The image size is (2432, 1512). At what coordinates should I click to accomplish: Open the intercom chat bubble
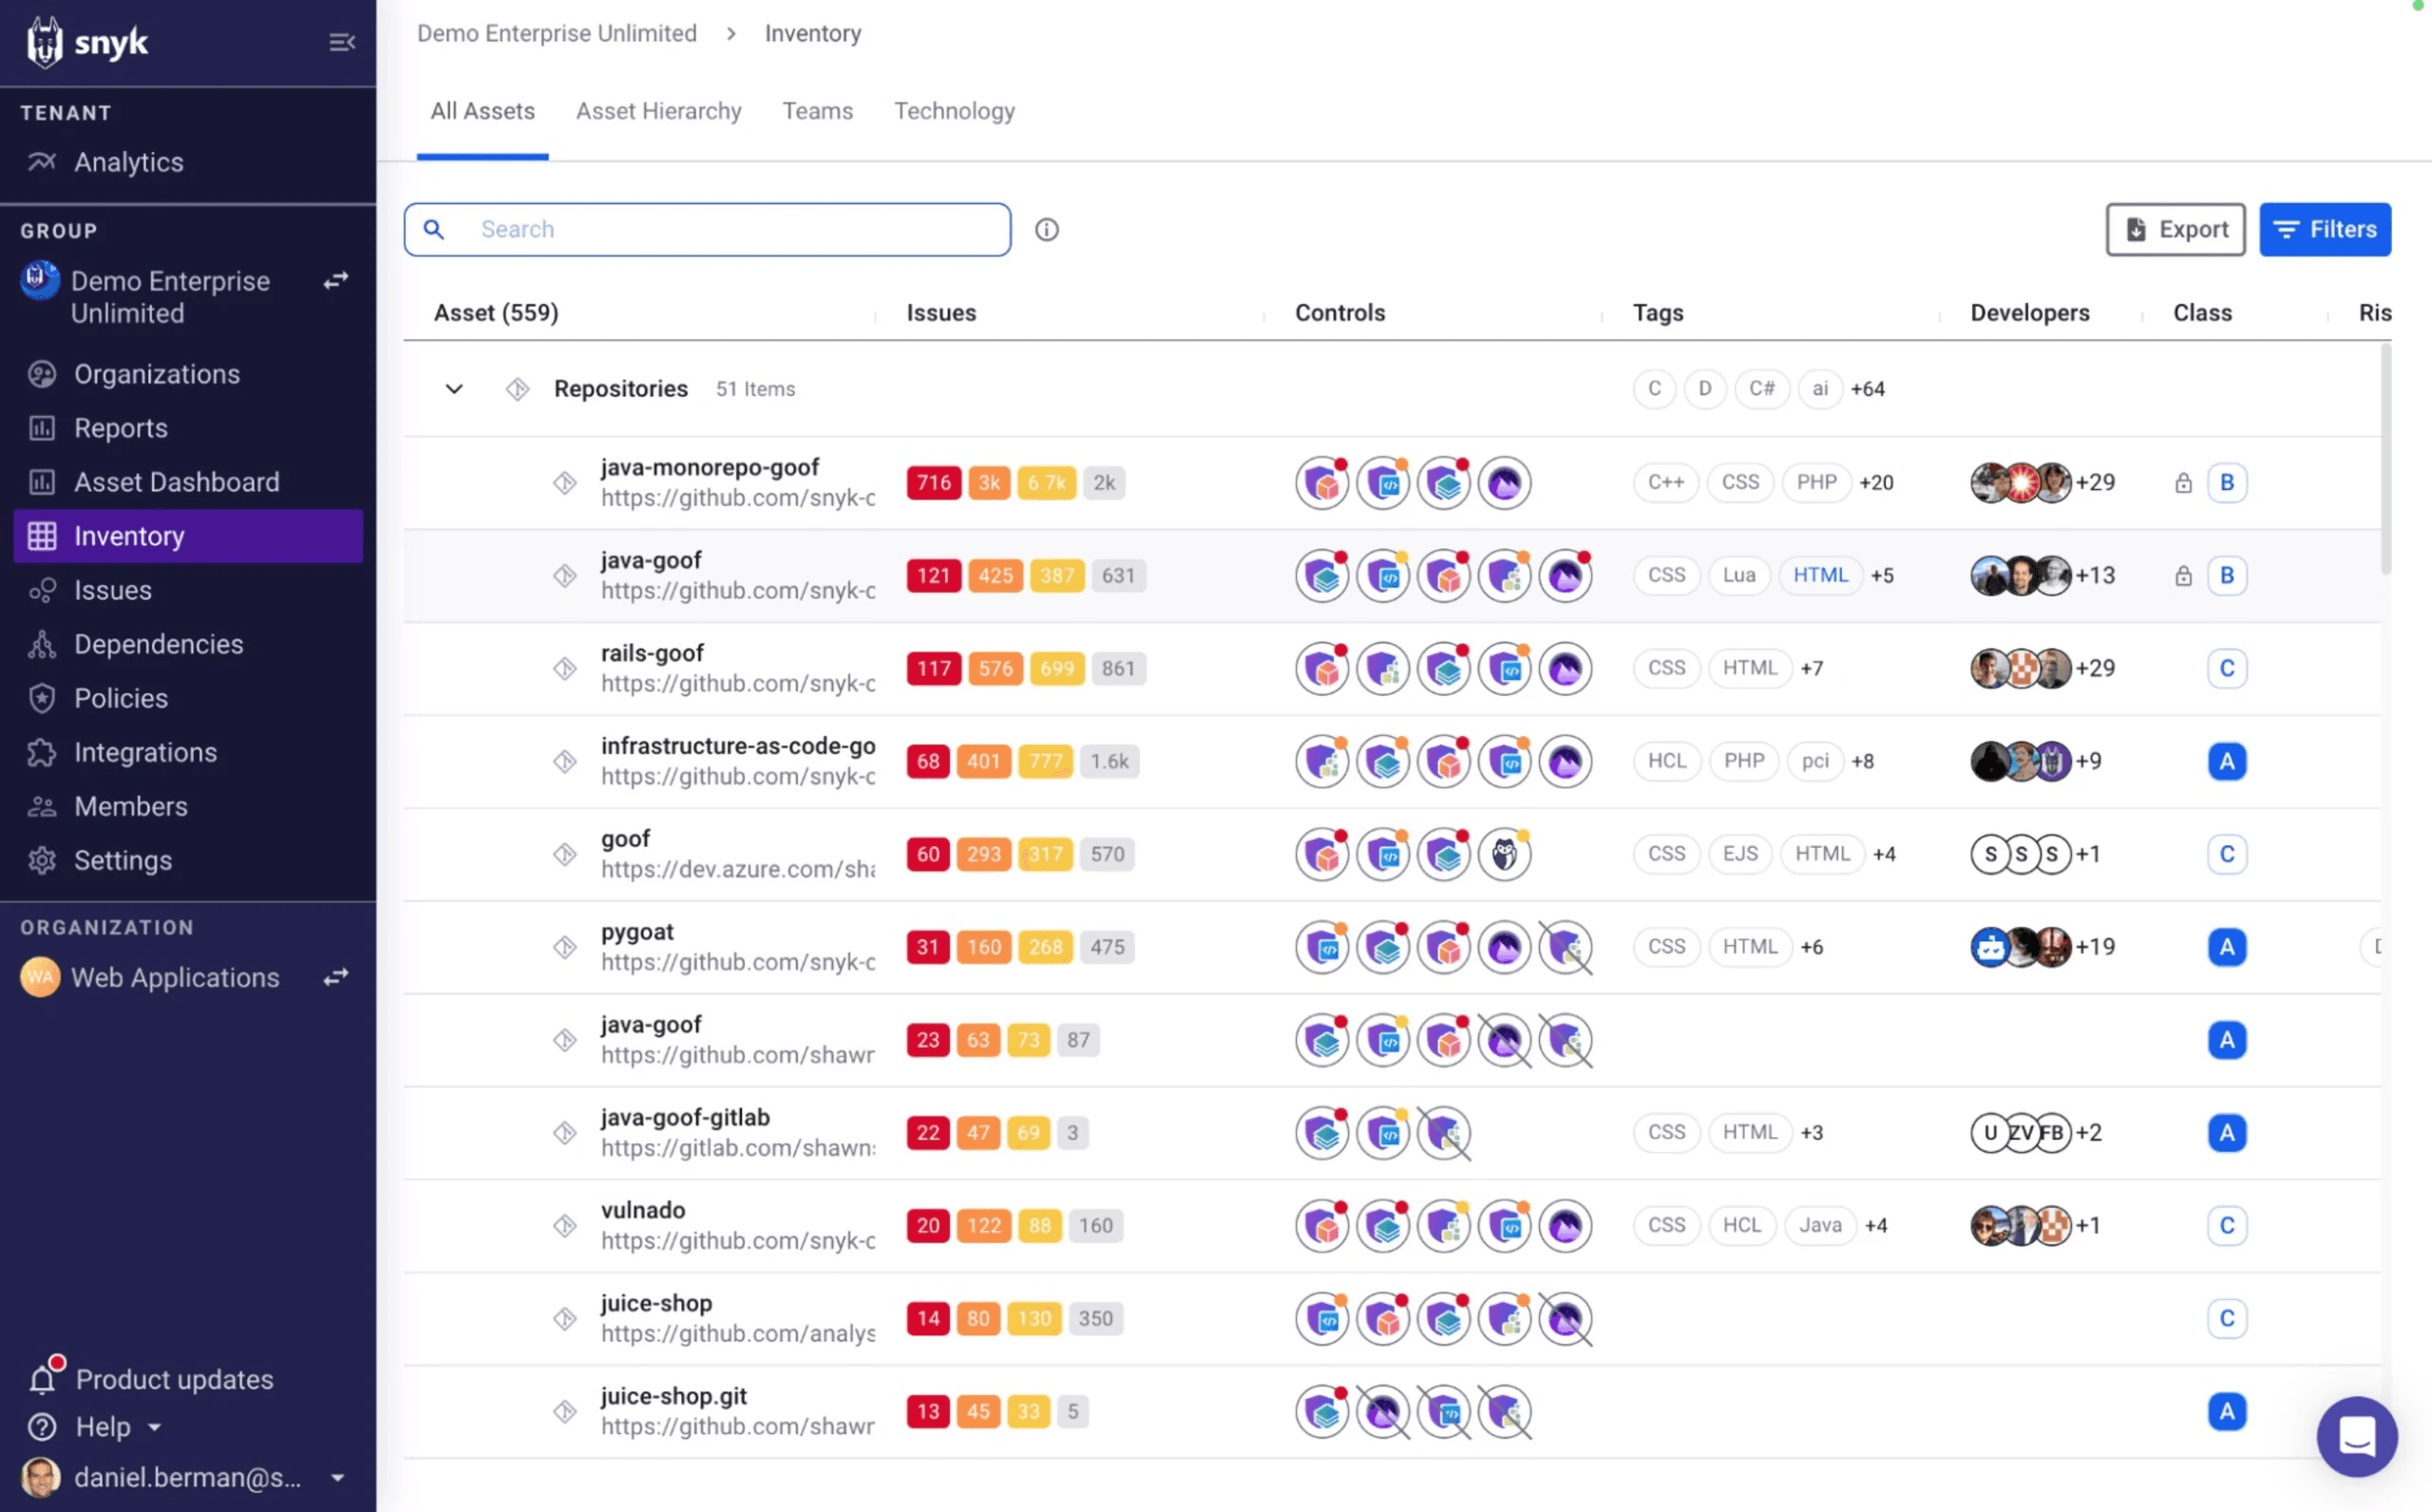click(x=2356, y=1436)
